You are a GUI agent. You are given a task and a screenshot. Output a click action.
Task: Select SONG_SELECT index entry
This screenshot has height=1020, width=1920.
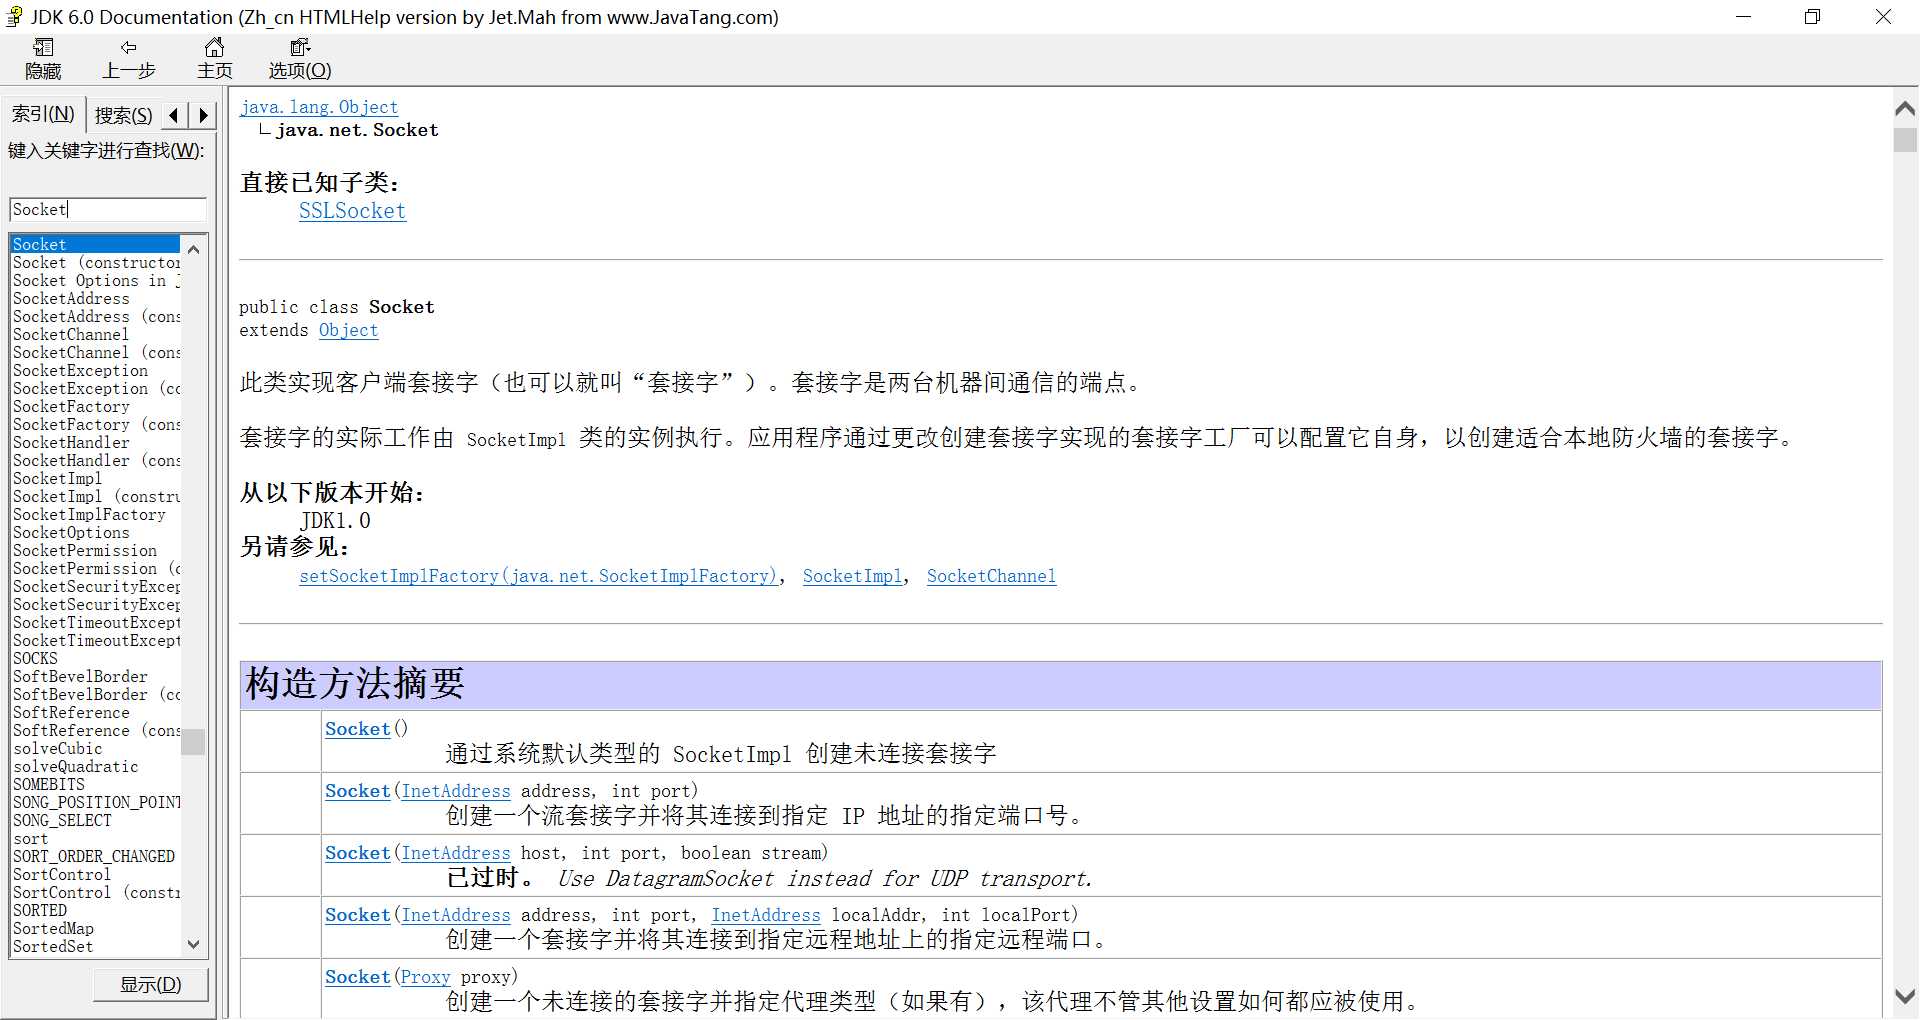click(x=62, y=820)
